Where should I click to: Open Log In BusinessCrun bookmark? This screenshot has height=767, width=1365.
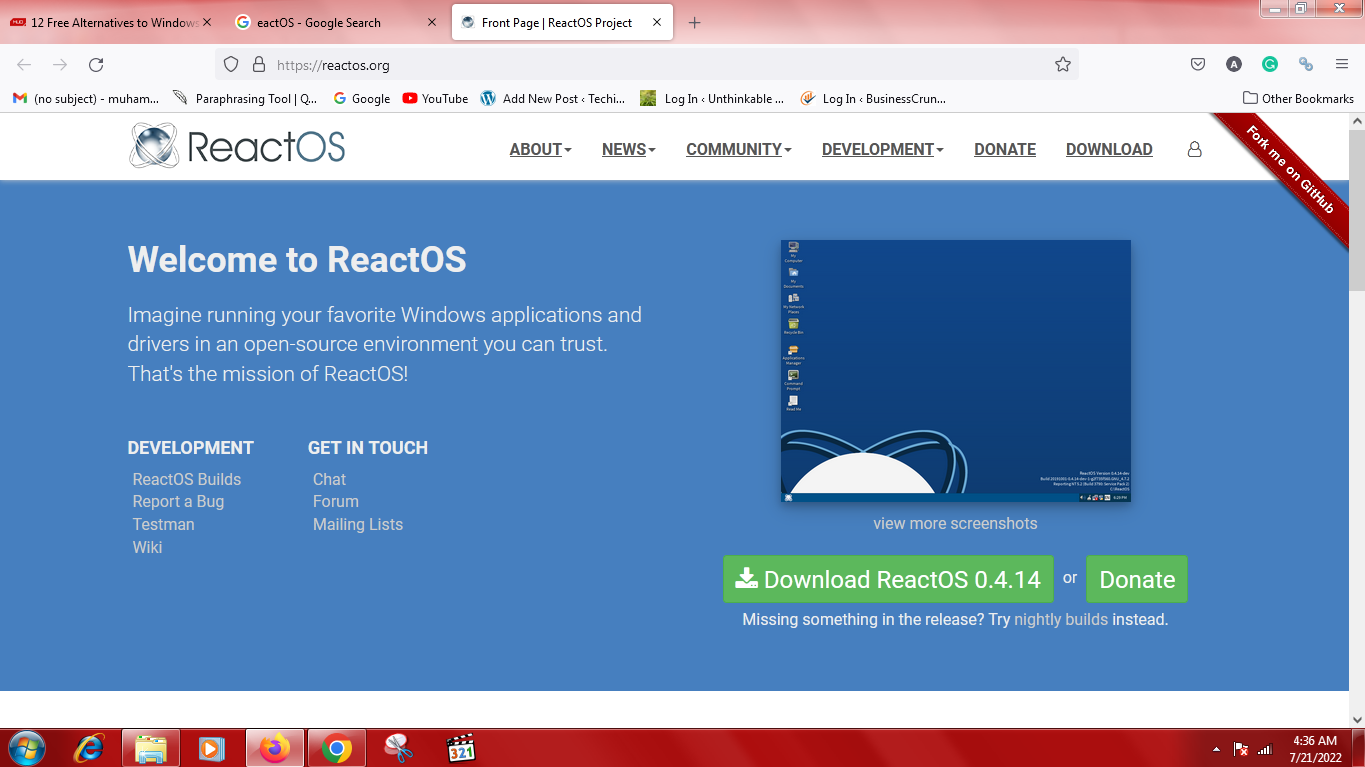pos(873,98)
